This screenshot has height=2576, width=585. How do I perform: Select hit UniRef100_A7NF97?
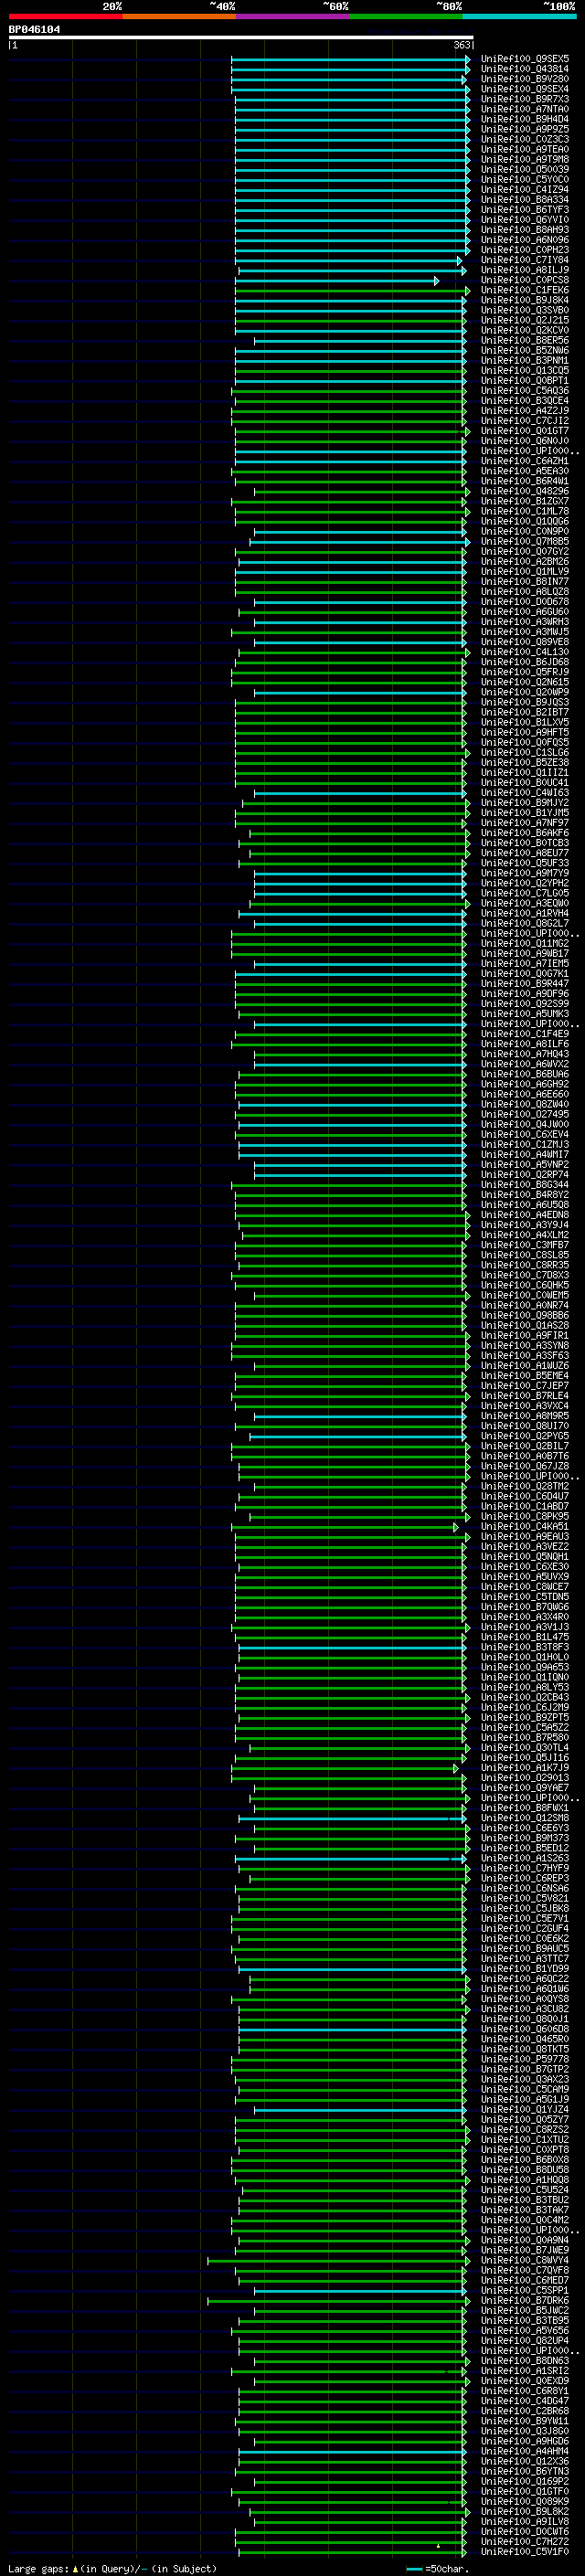[524, 823]
